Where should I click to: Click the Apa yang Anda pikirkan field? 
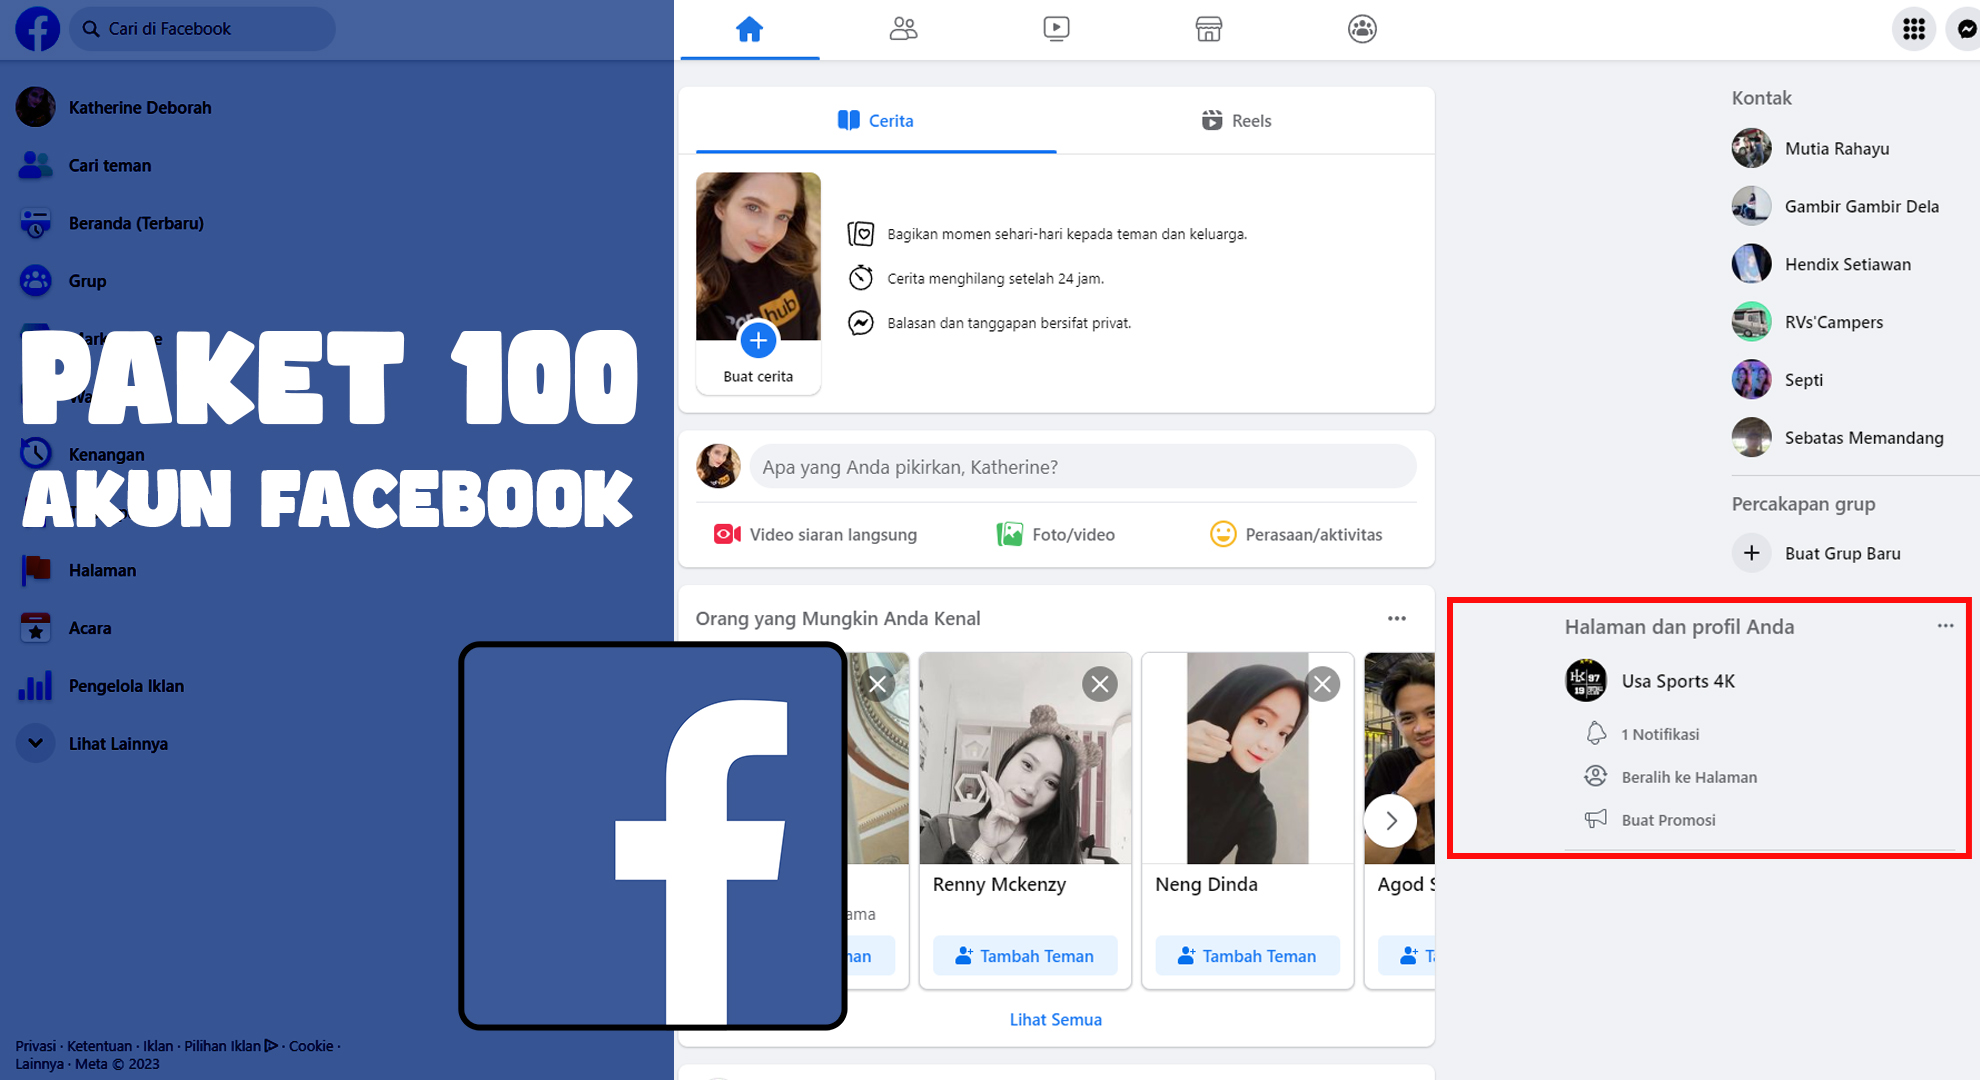tap(1082, 467)
